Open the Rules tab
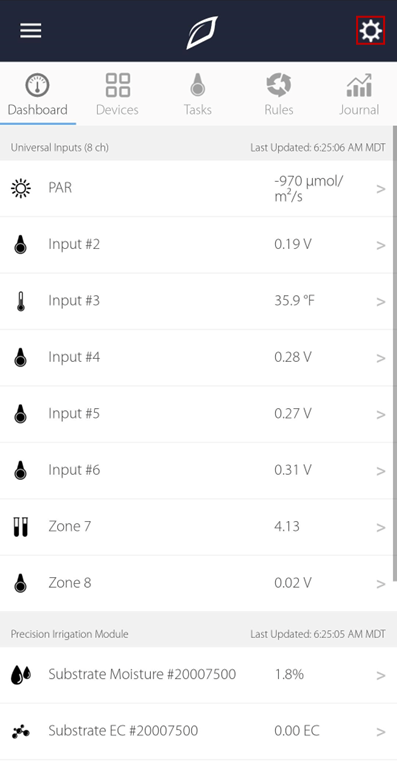Screen dimensions: 399x774 (279, 94)
